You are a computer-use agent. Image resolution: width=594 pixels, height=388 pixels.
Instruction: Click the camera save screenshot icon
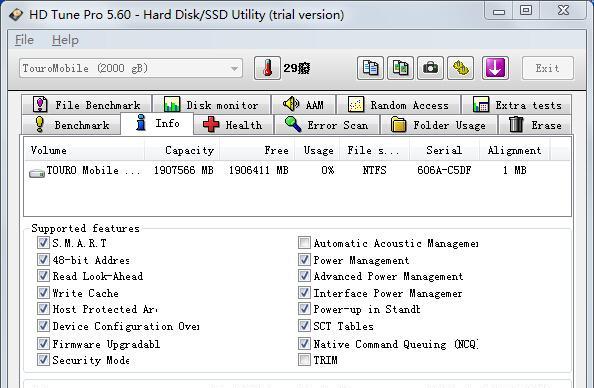click(430, 68)
